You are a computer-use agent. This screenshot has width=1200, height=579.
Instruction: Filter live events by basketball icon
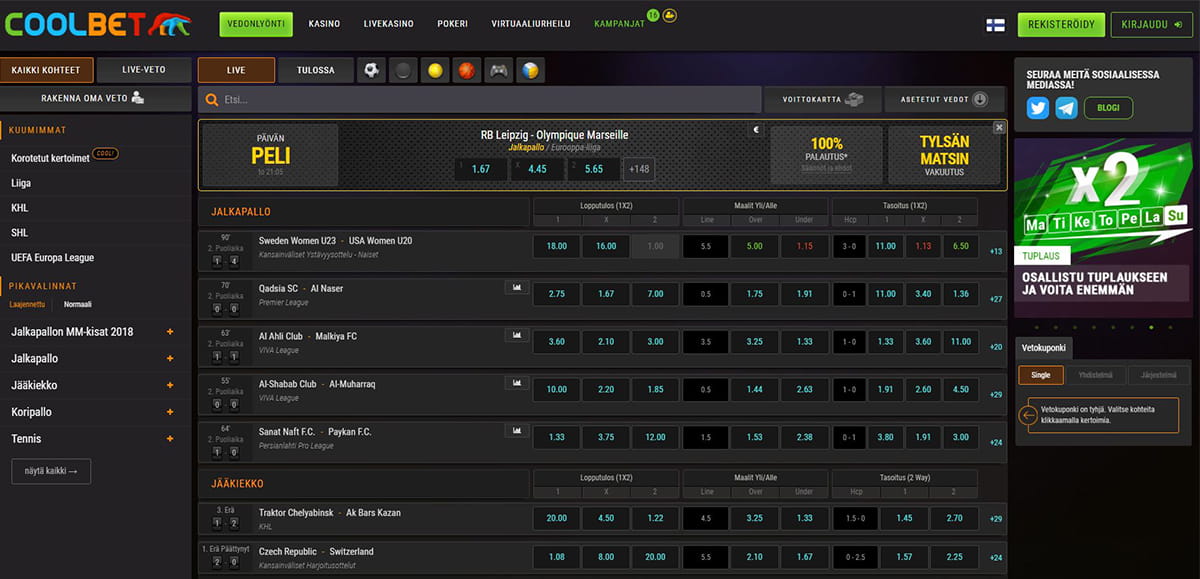point(467,71)
